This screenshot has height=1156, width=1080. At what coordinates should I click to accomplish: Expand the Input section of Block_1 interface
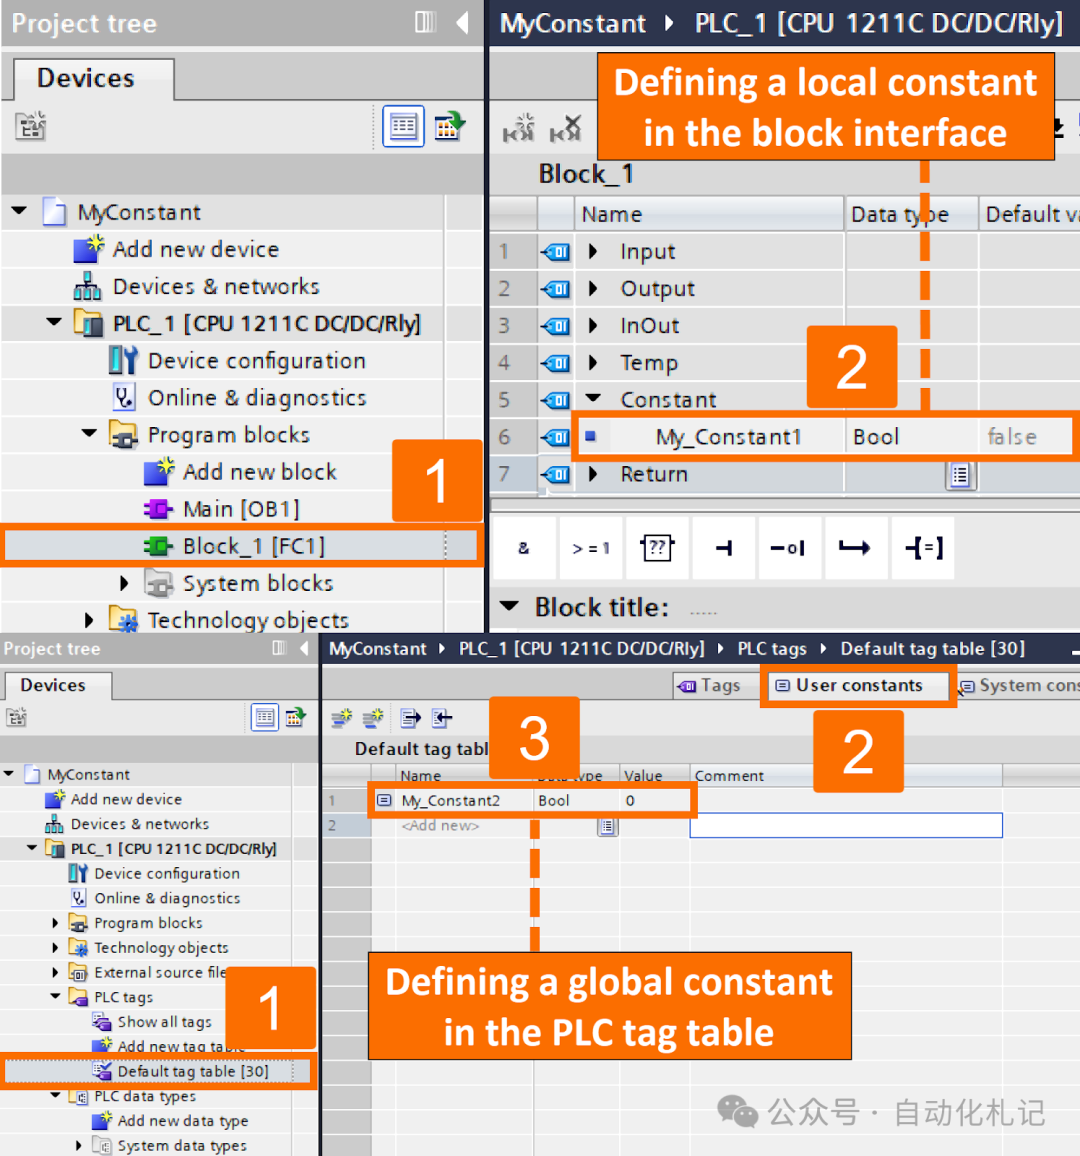[593, 251]
